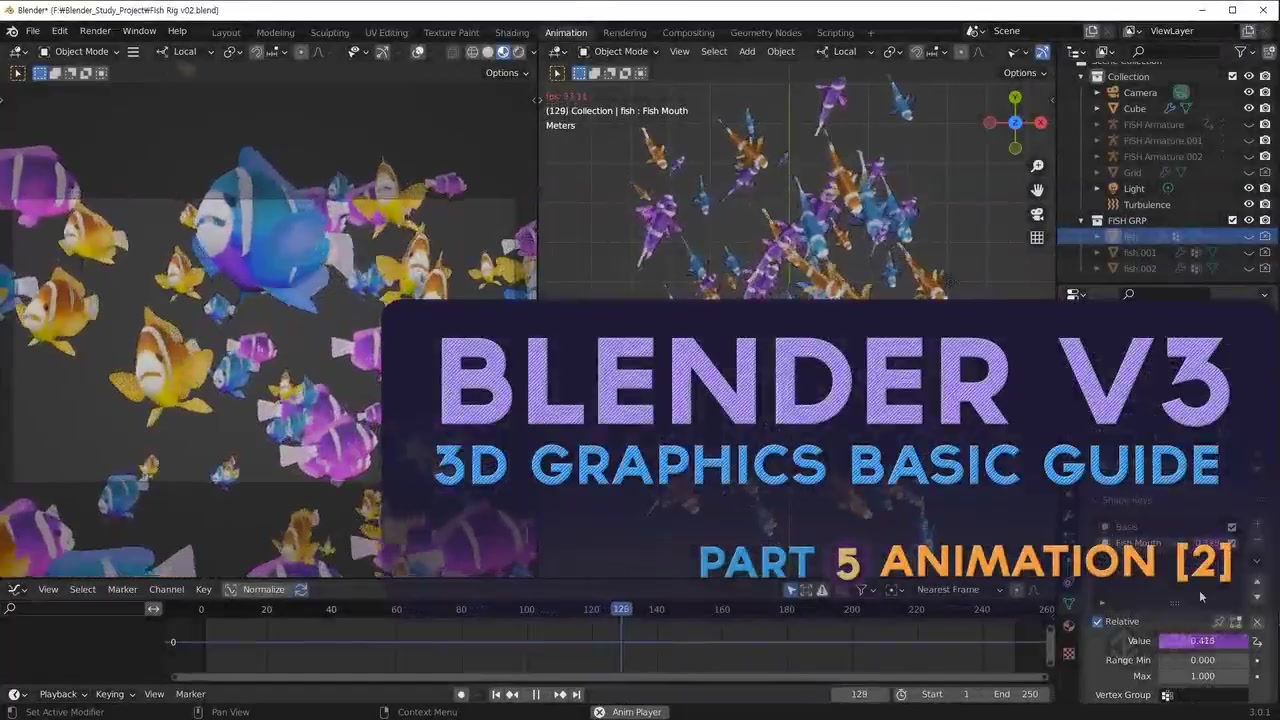The width and height of the screenshot is (1280, 720).
Task: Open the outliner filter funnel
Action: (1240, 52)
